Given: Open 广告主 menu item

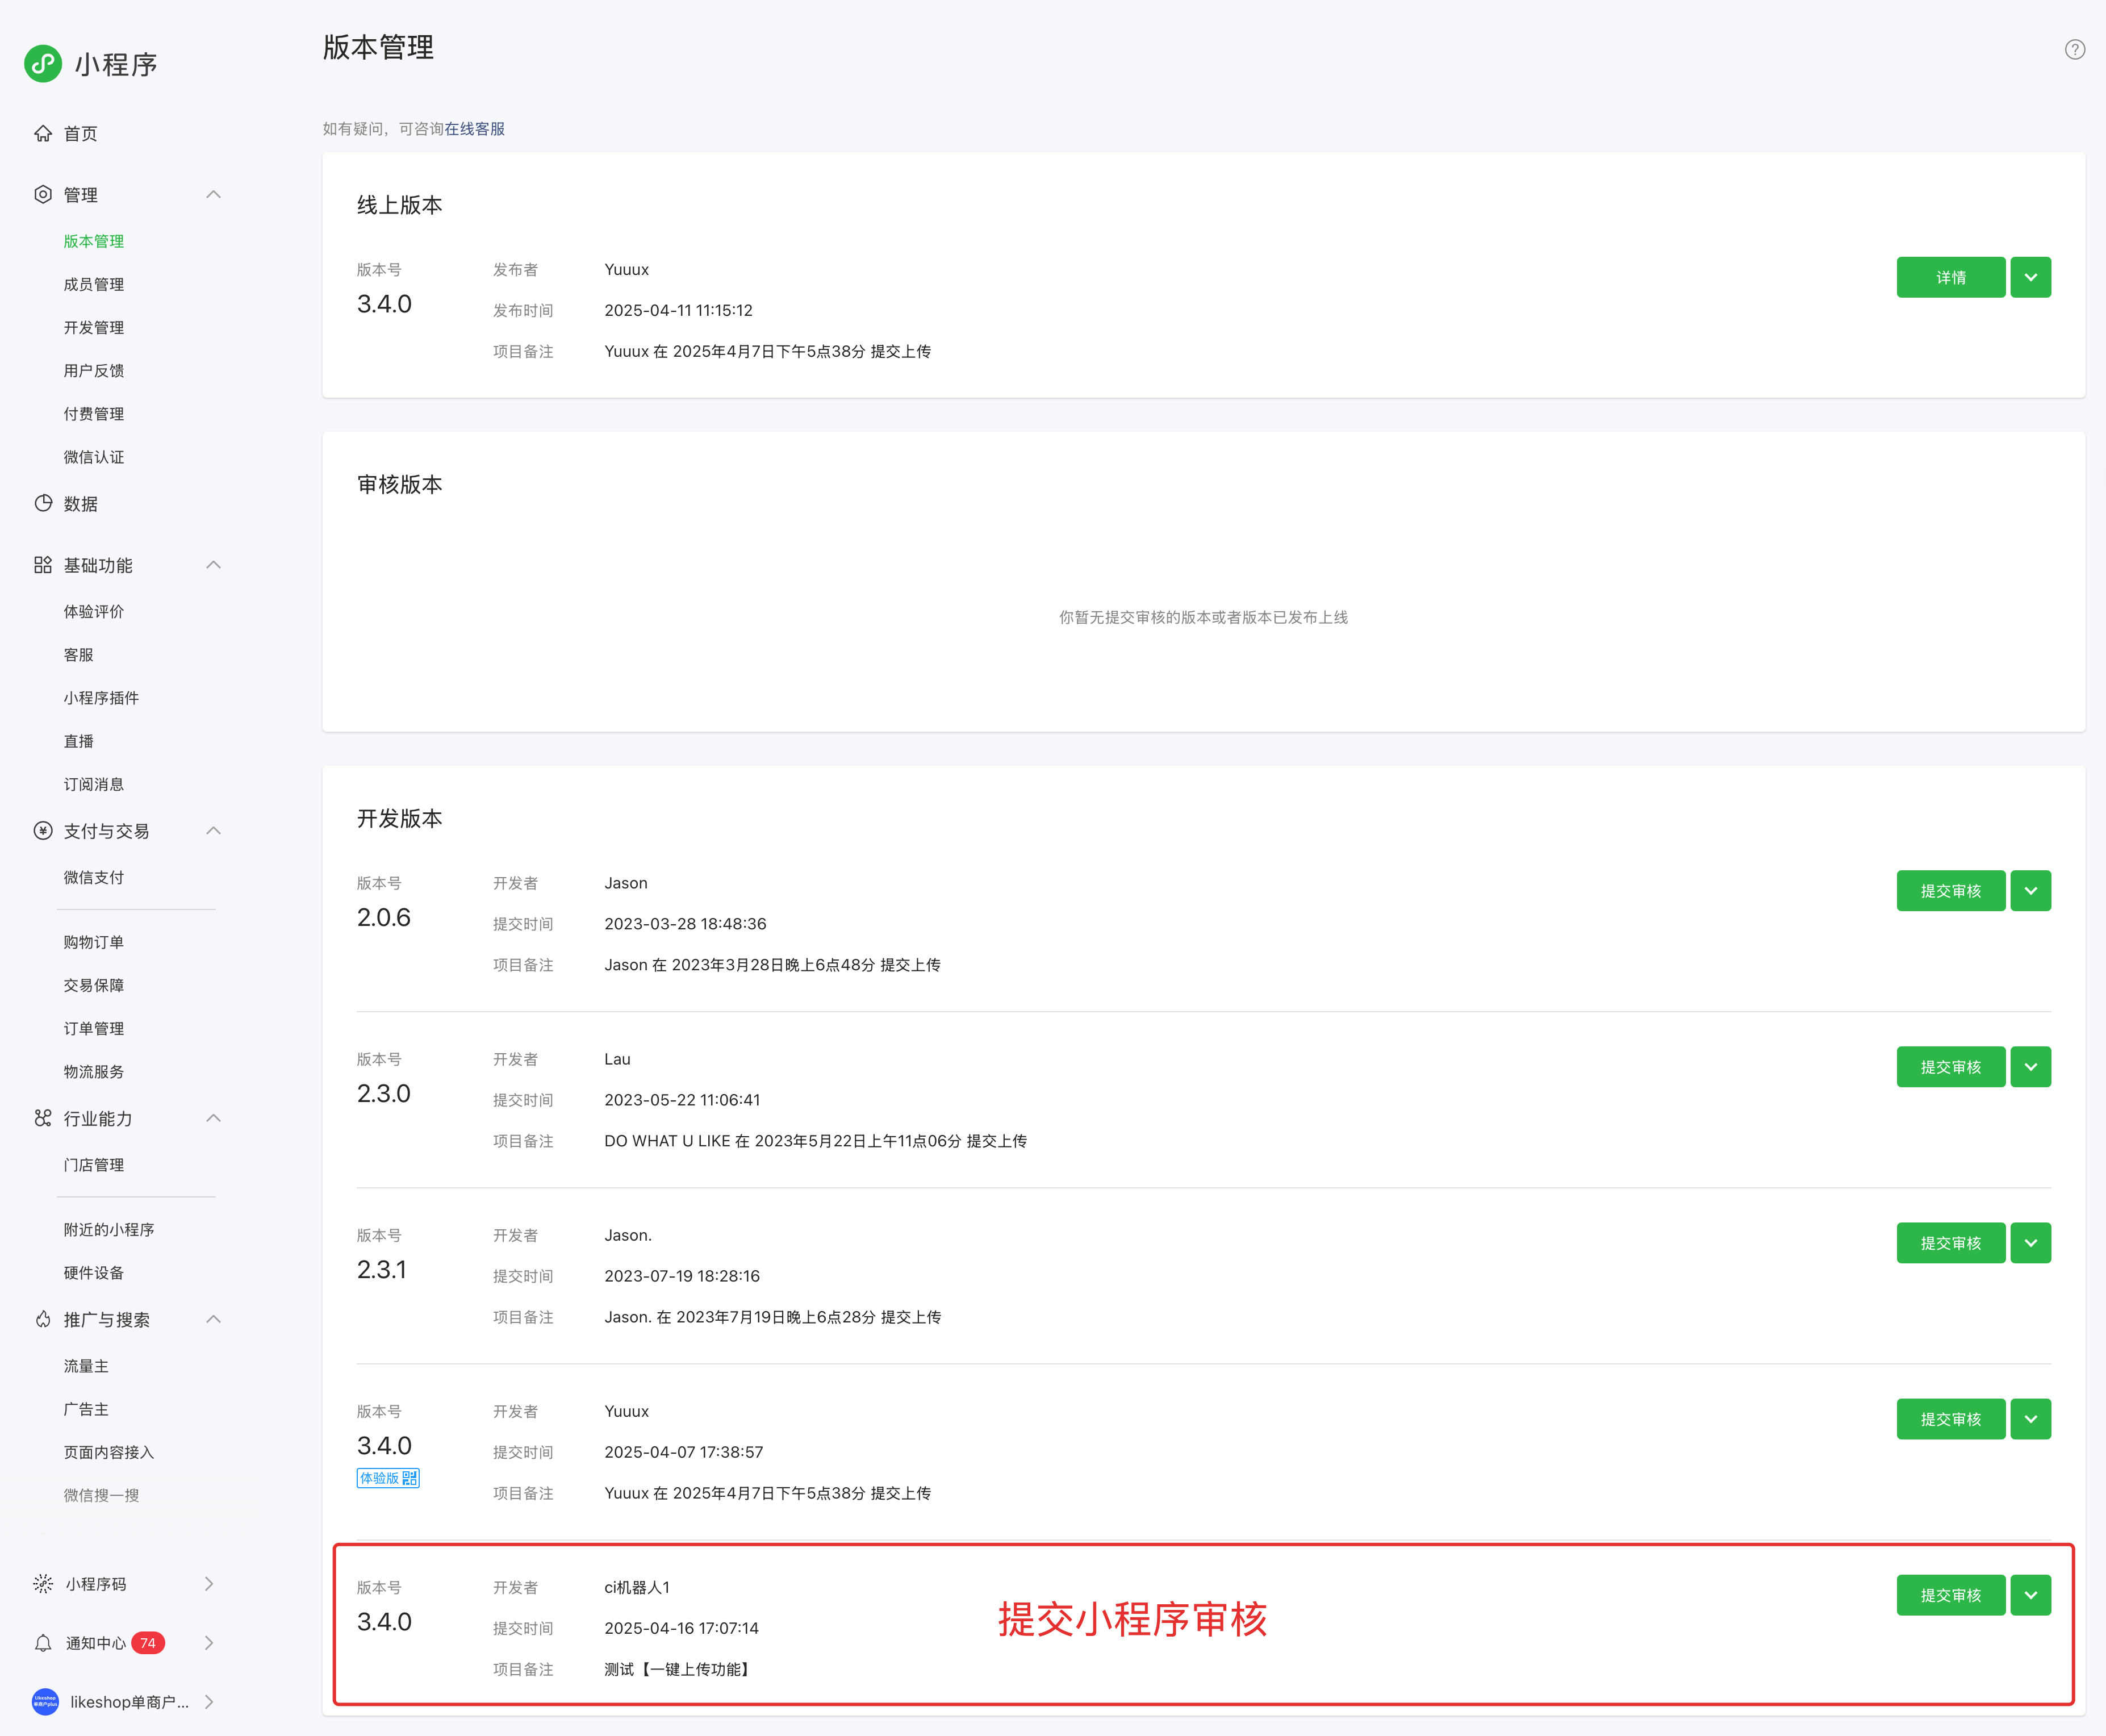Looking at the screenshot, I should click(x=86, y=1408).
